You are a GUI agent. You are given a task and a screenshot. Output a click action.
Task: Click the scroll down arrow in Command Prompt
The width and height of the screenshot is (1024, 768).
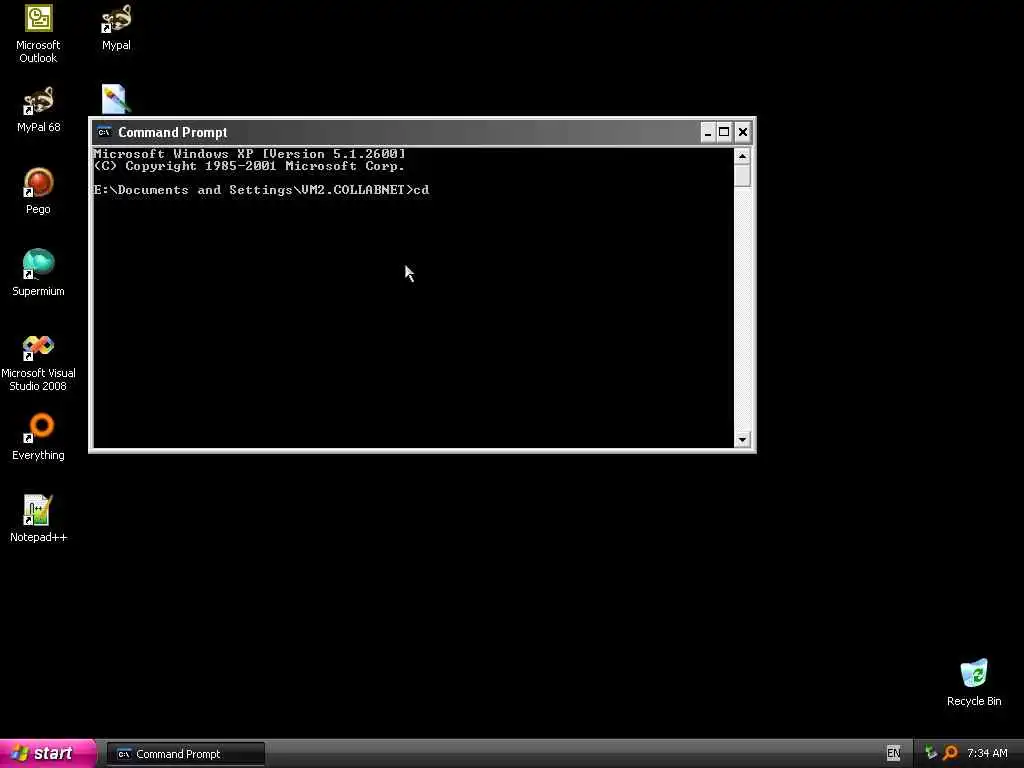(x=742, y=440)
